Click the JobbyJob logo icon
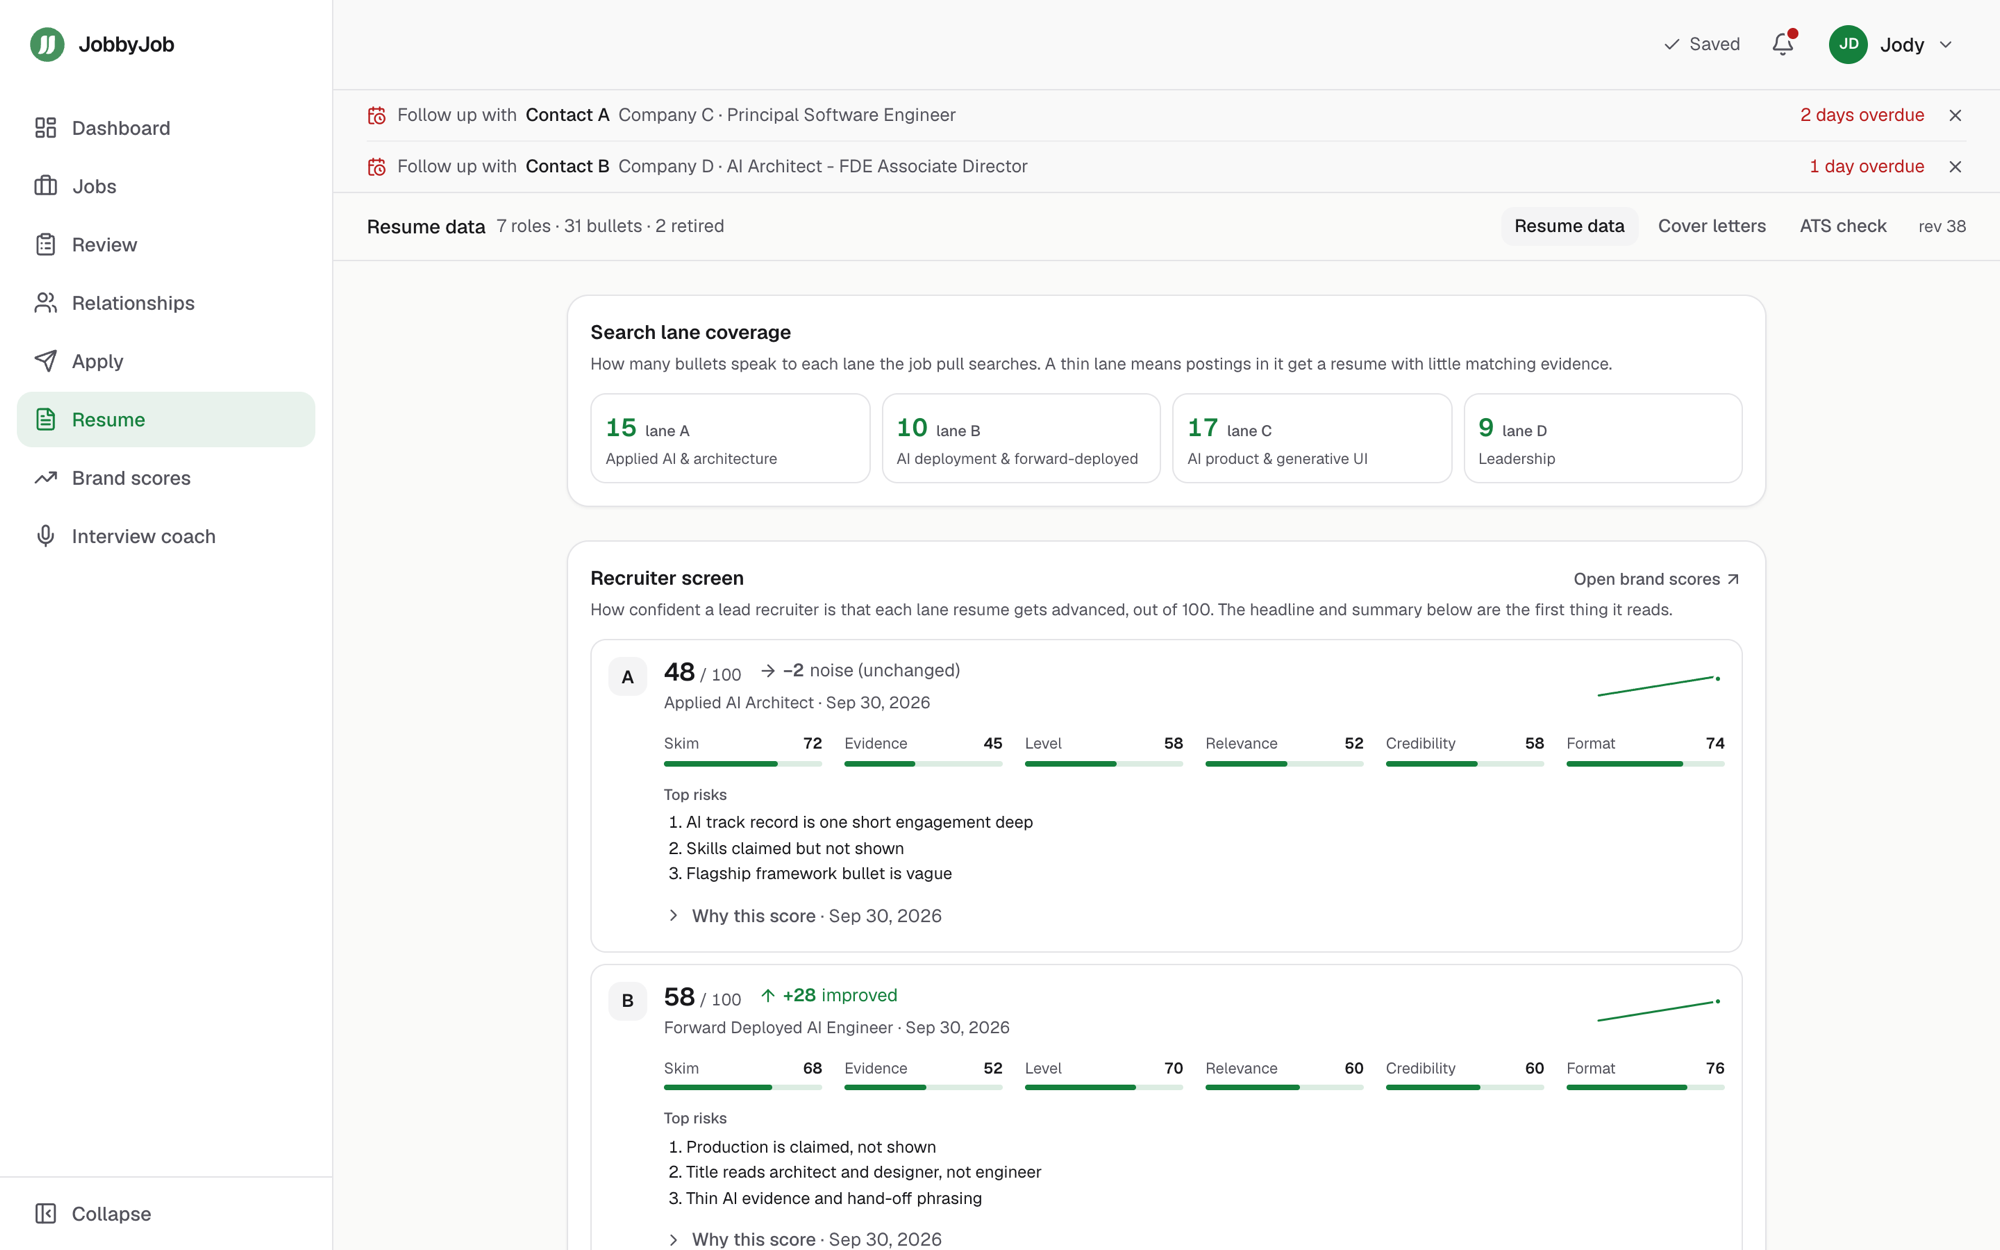2000x1250 pixels. click(x=47, y=44)
